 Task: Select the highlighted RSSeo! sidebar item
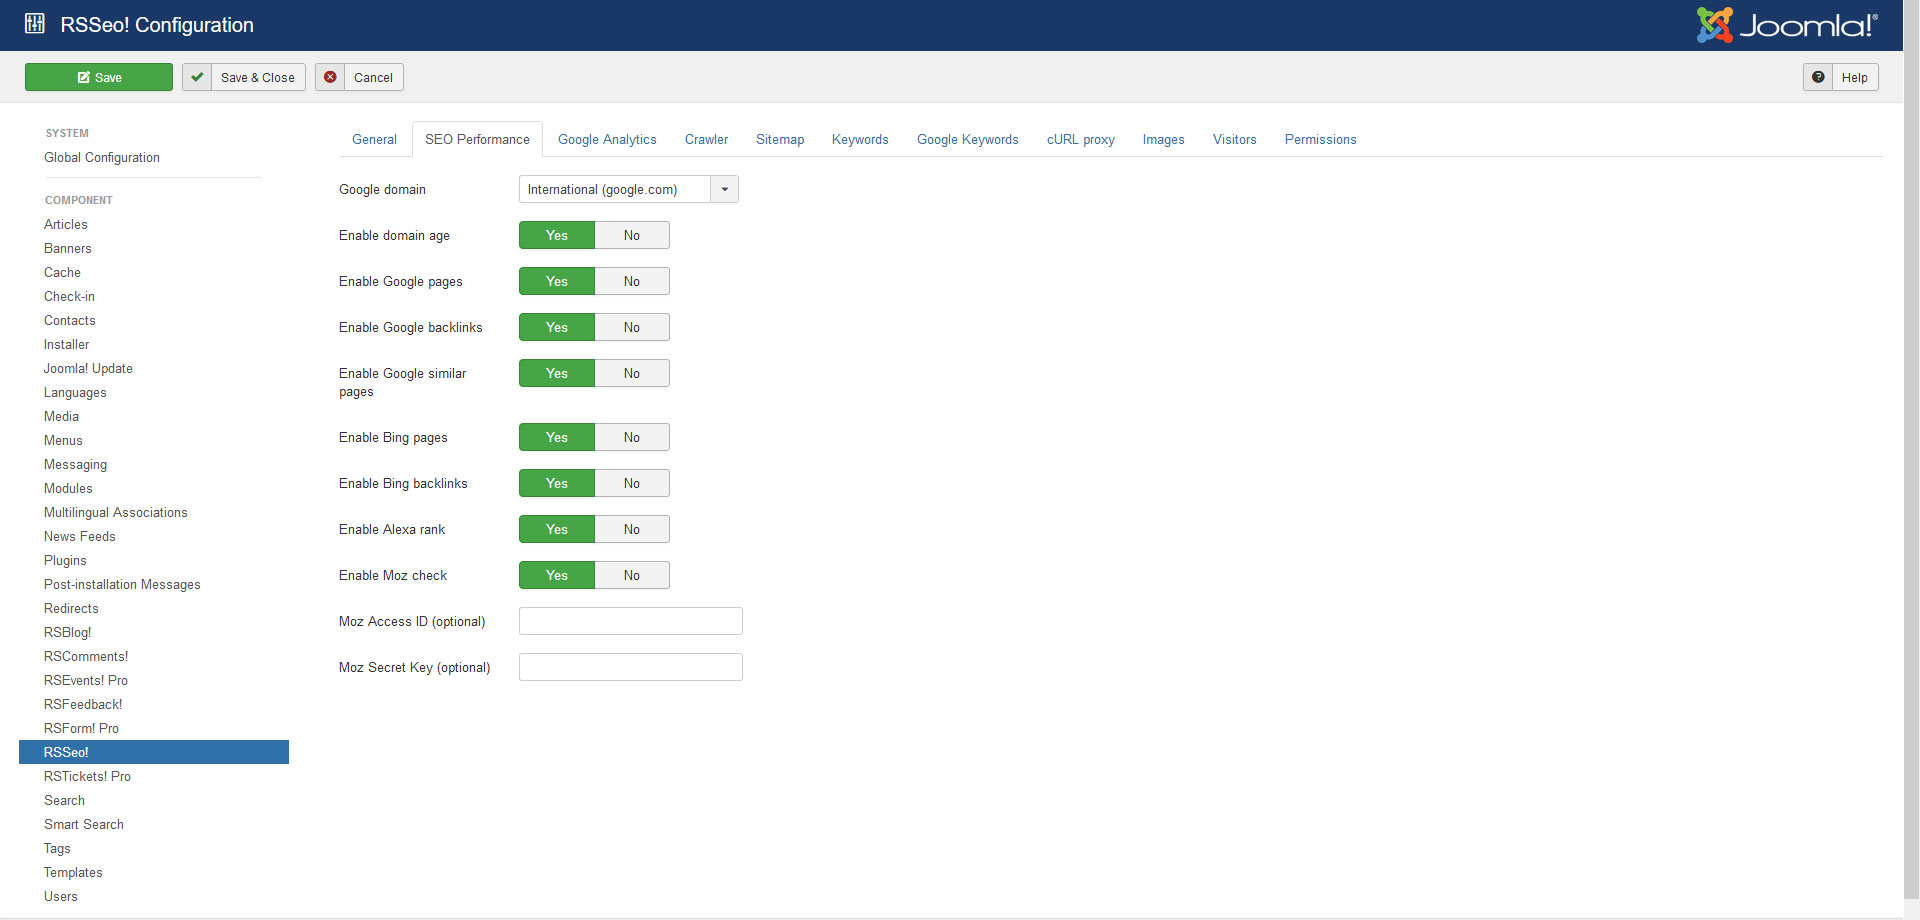point(154,752)
